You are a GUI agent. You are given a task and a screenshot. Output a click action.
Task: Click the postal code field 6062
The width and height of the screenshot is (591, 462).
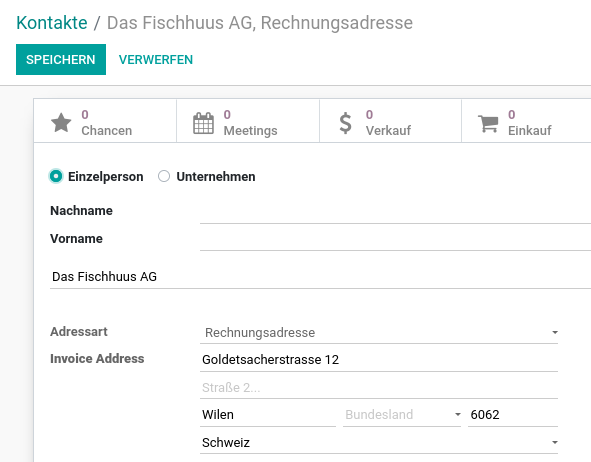[513, 415]
